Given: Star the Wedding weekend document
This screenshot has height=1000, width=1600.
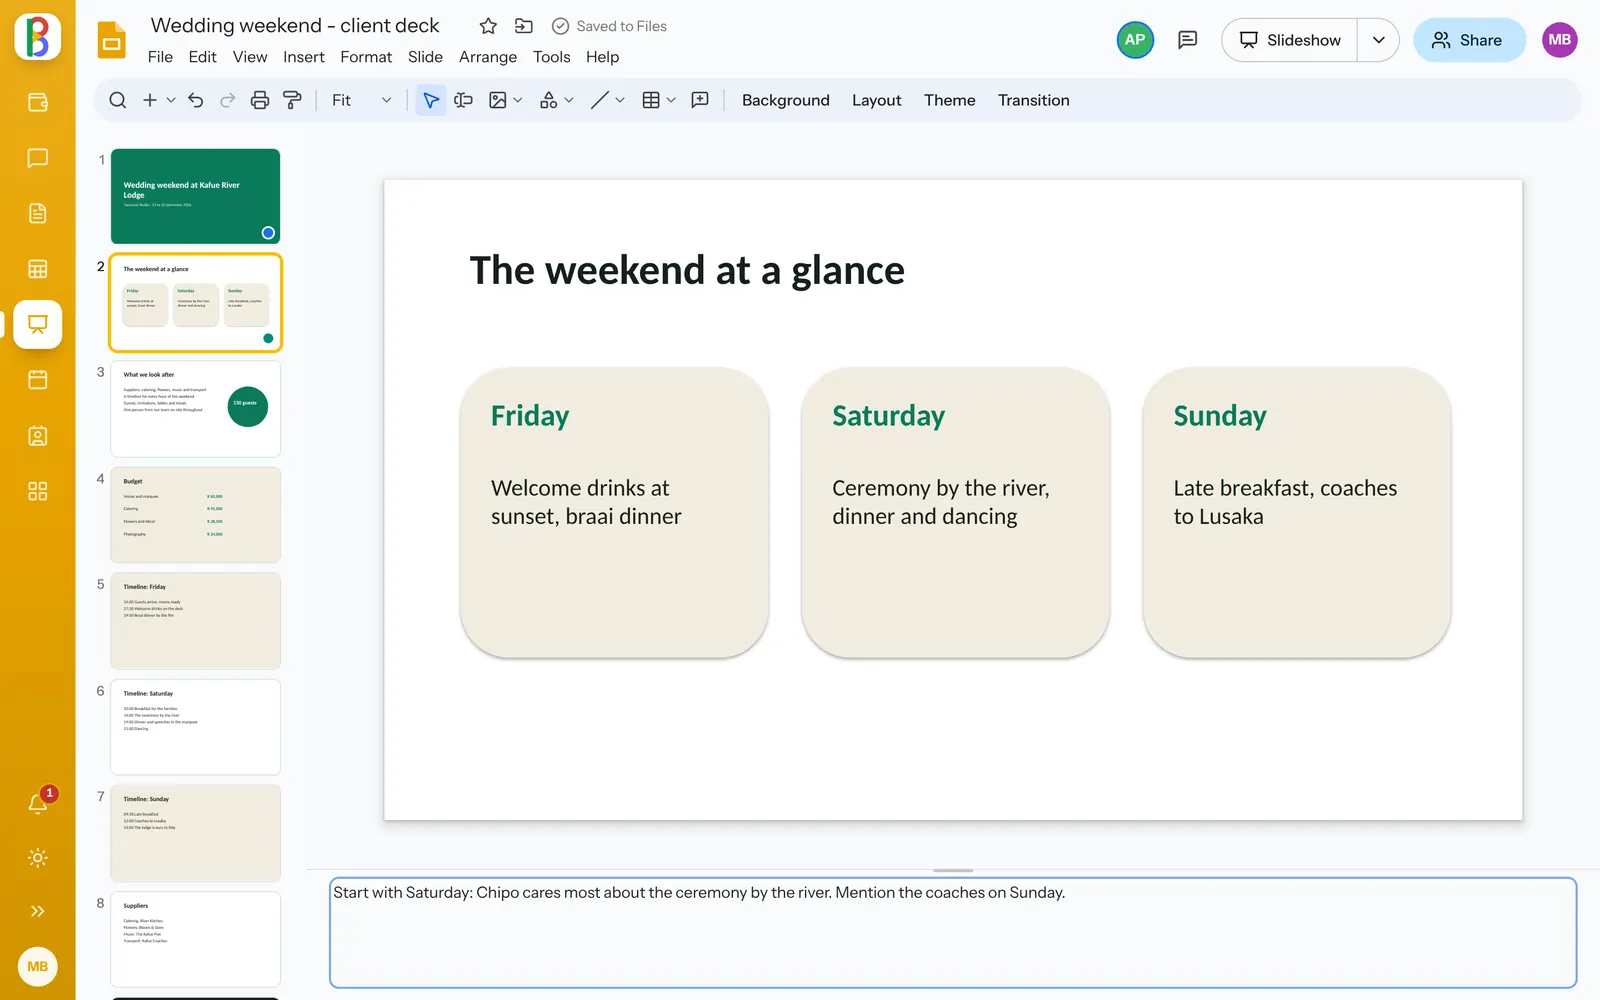Looking at the screenshot, I should (488, 26).
